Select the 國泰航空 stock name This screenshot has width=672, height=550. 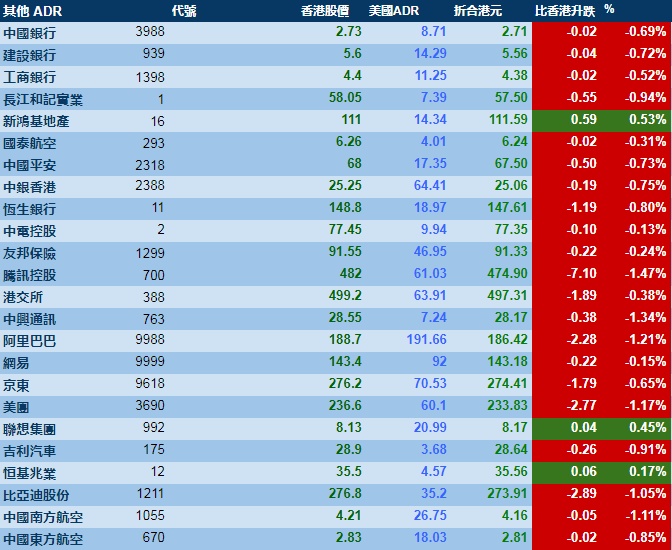(x=30, y=143)
